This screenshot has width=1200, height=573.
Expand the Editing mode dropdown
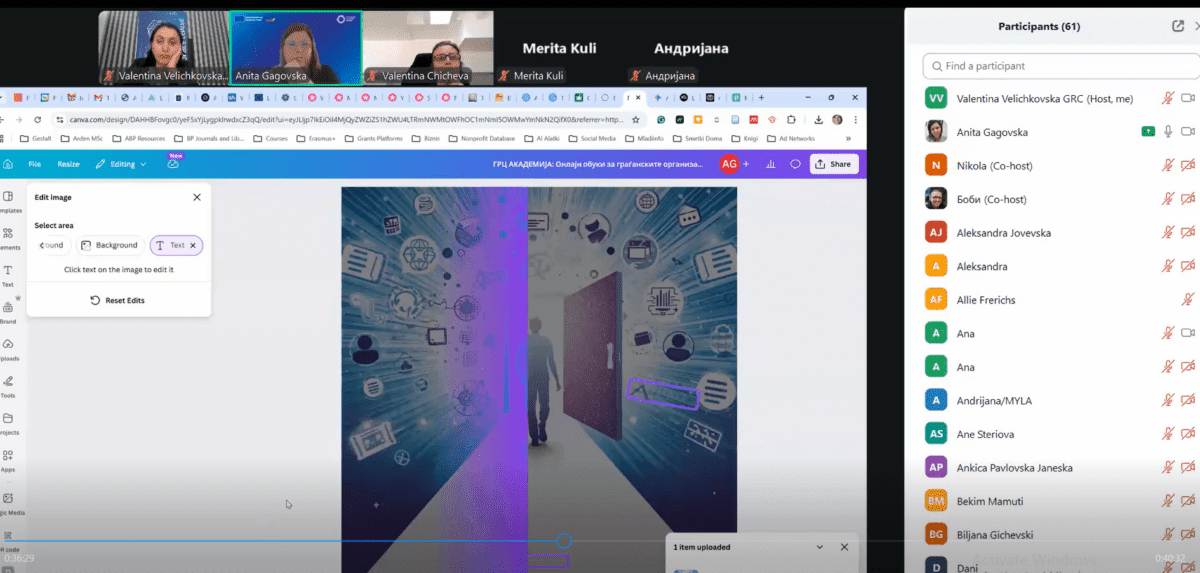click(x=121, y=164)
